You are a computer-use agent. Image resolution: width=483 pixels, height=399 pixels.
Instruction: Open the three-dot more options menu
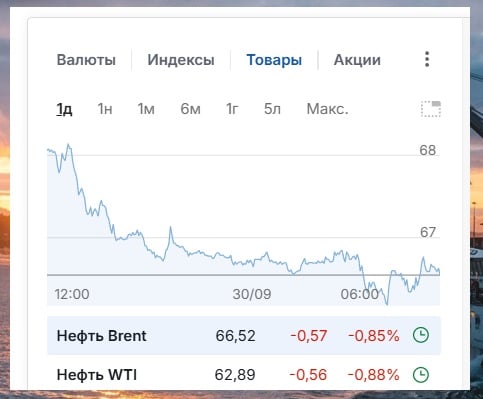[427, 59]
